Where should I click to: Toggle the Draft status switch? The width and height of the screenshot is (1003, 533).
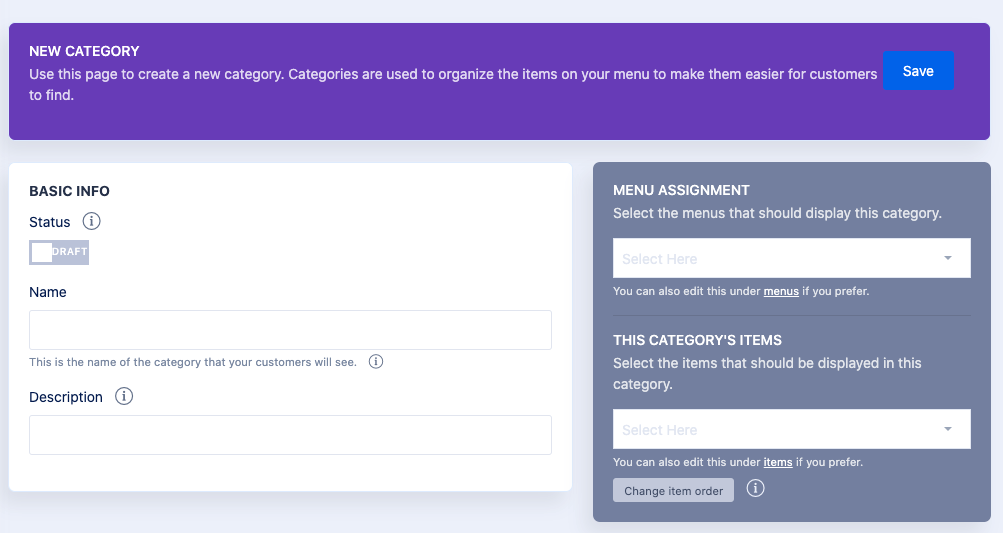(x=59, y=252)
